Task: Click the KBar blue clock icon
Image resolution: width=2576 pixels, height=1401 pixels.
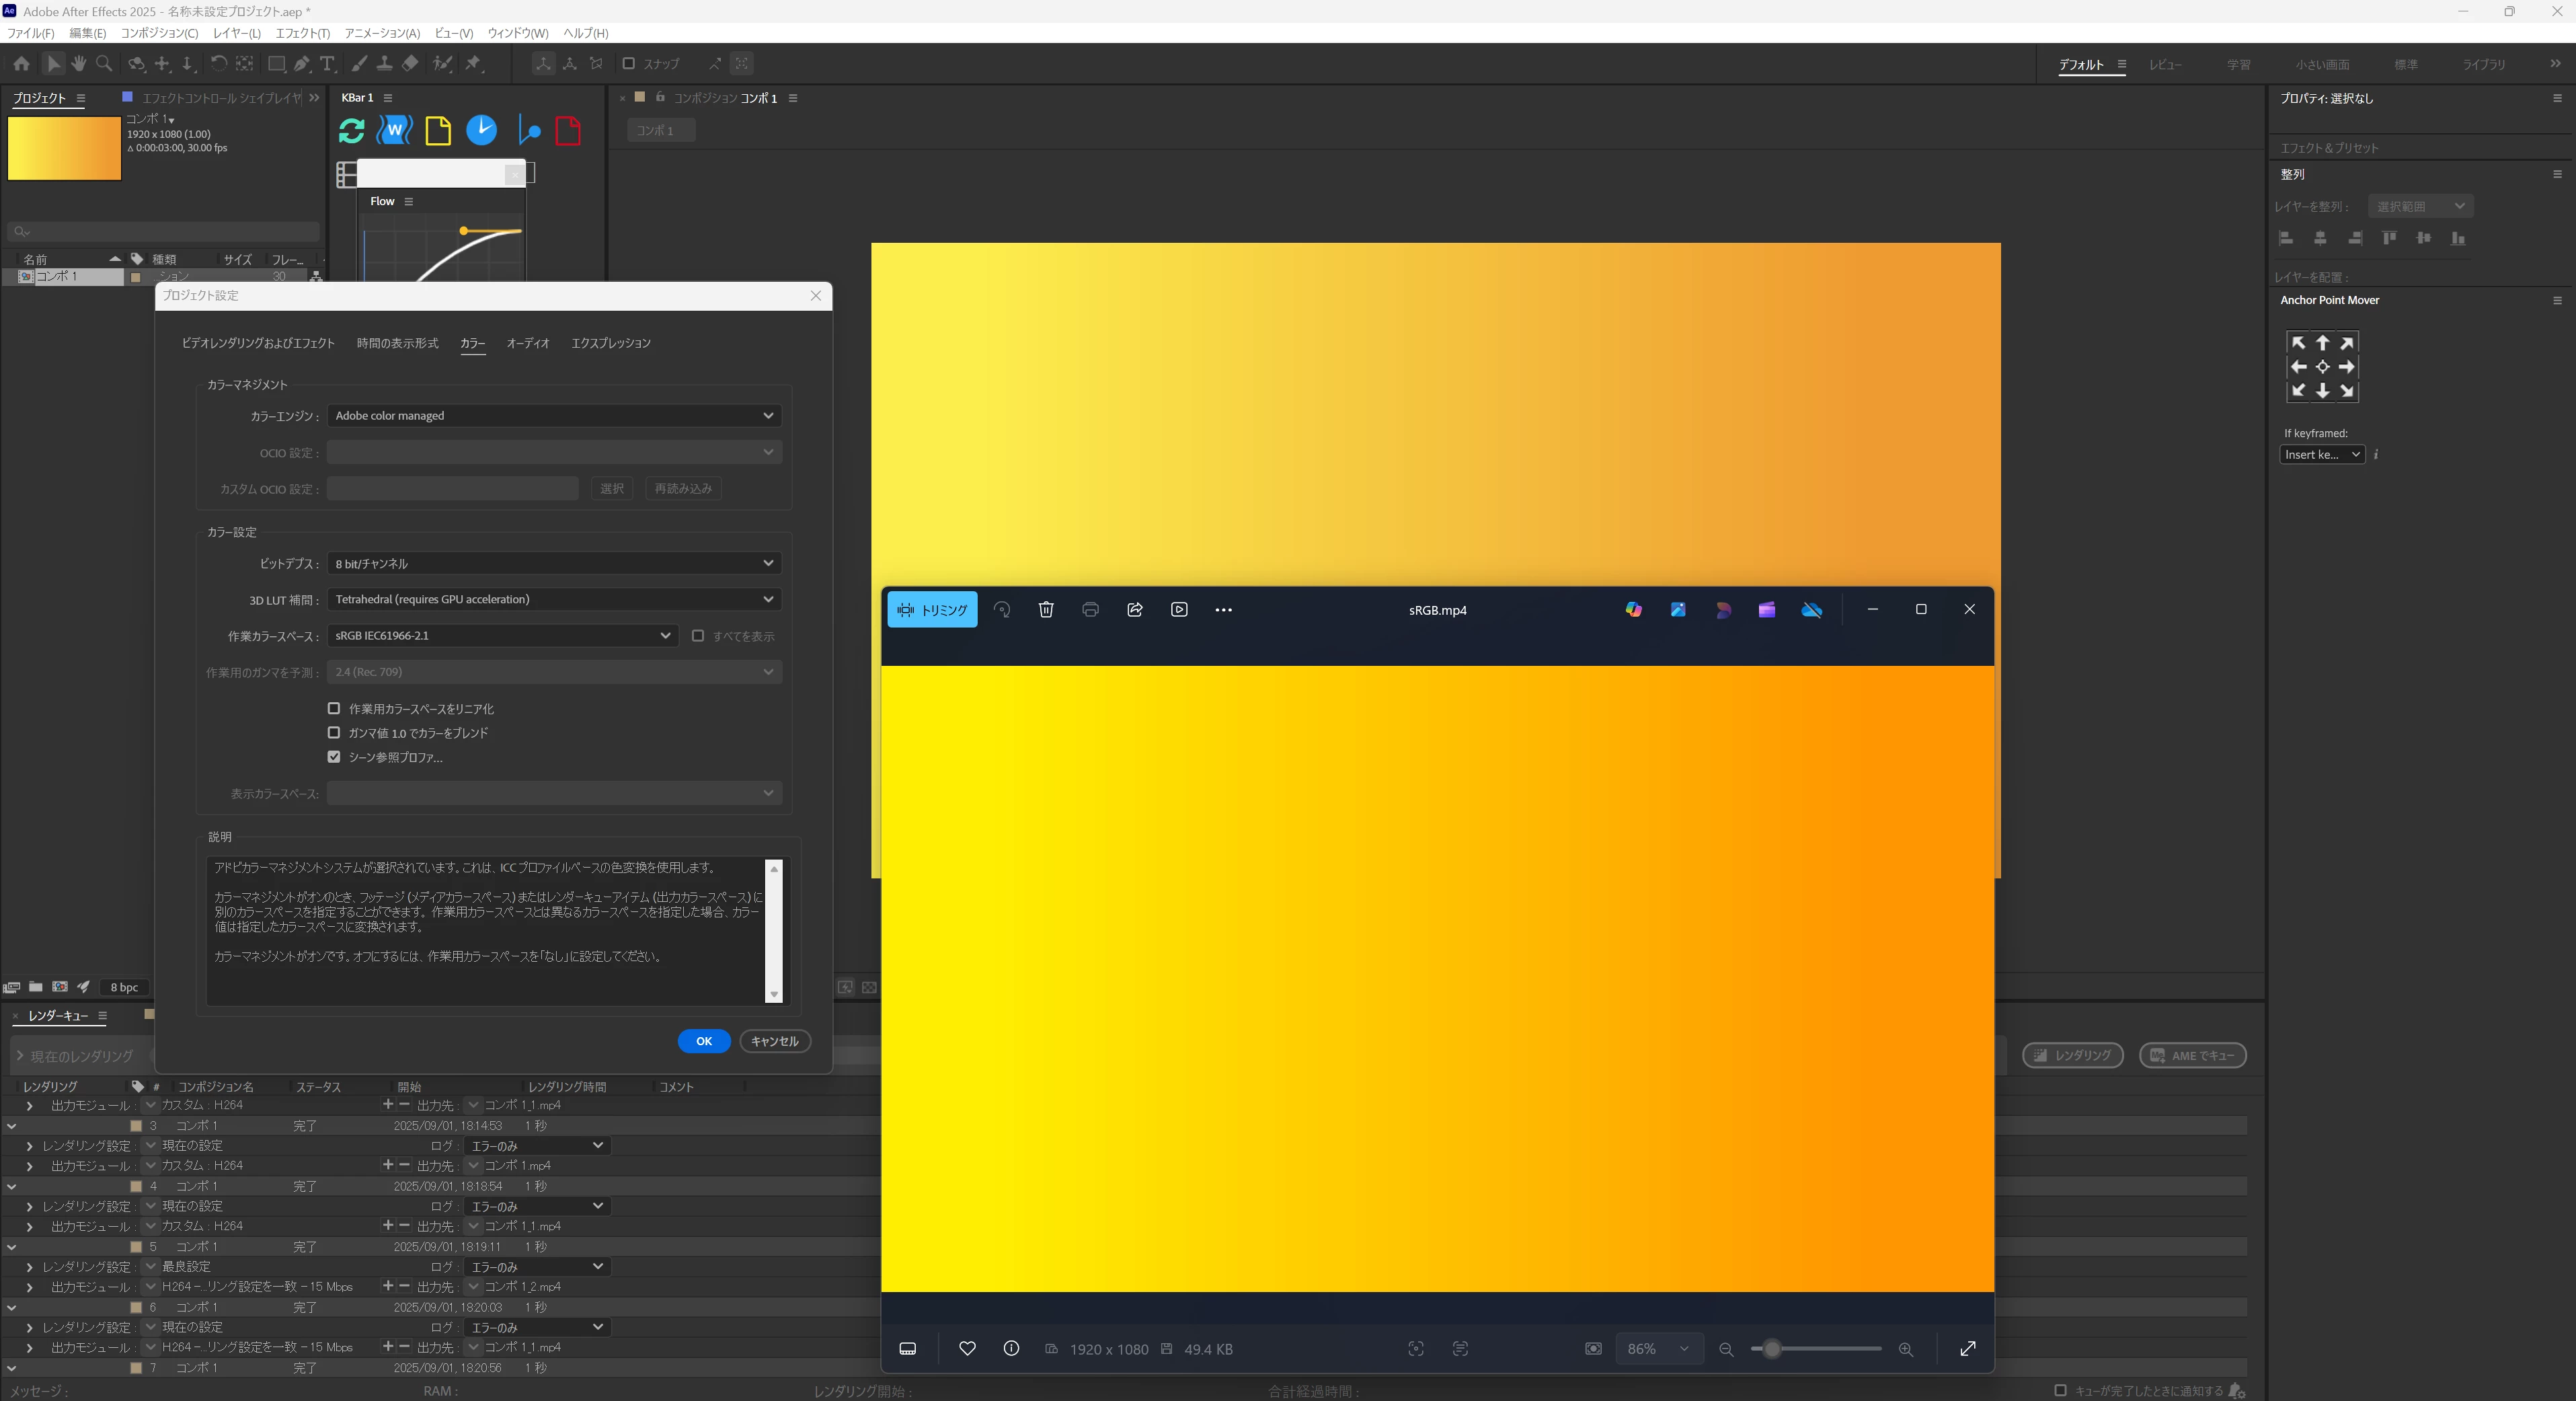Action: click(481, 130)
